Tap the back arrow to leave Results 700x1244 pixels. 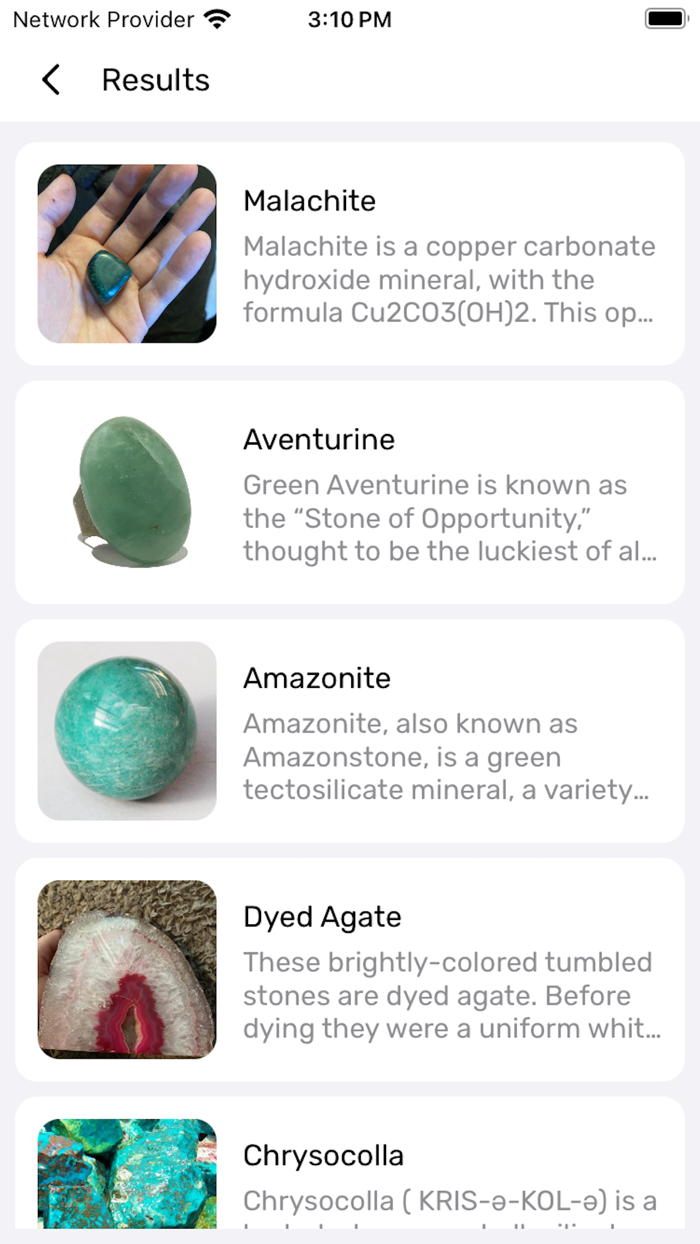tap(51, 79)
